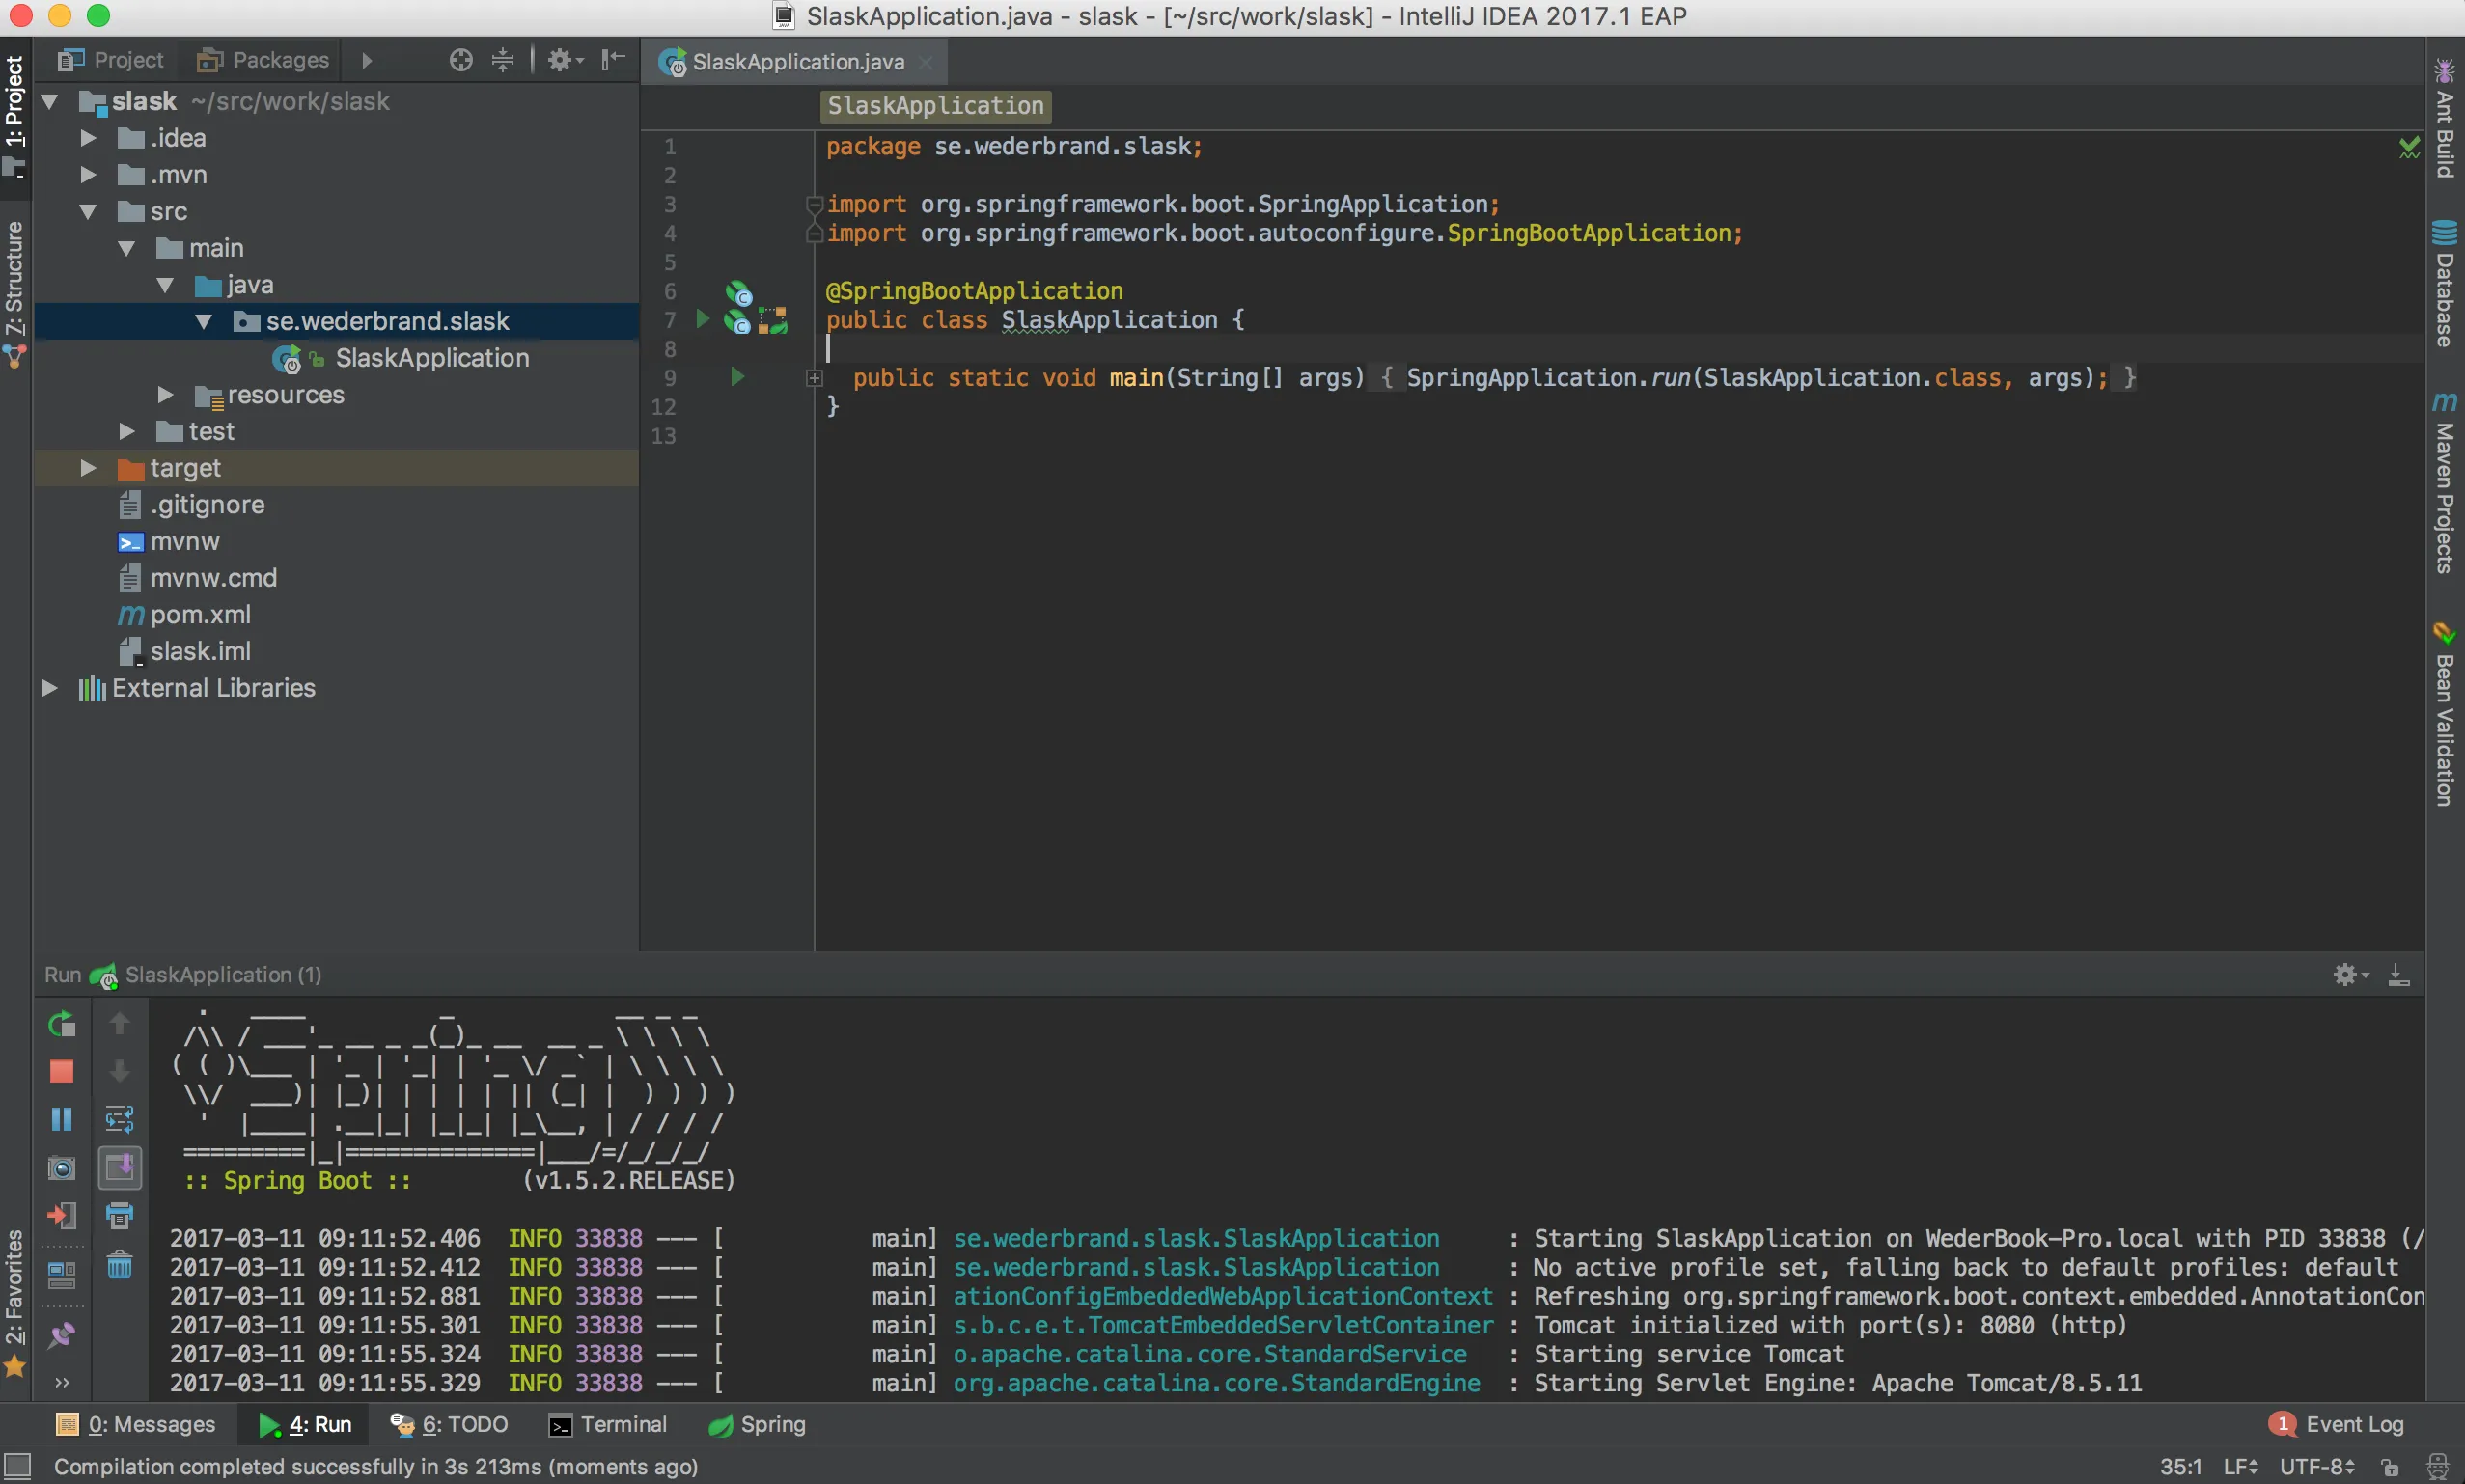Select pom.xml in the project tree
The image size is (2465, 1484).
click(x=200, y=614)
